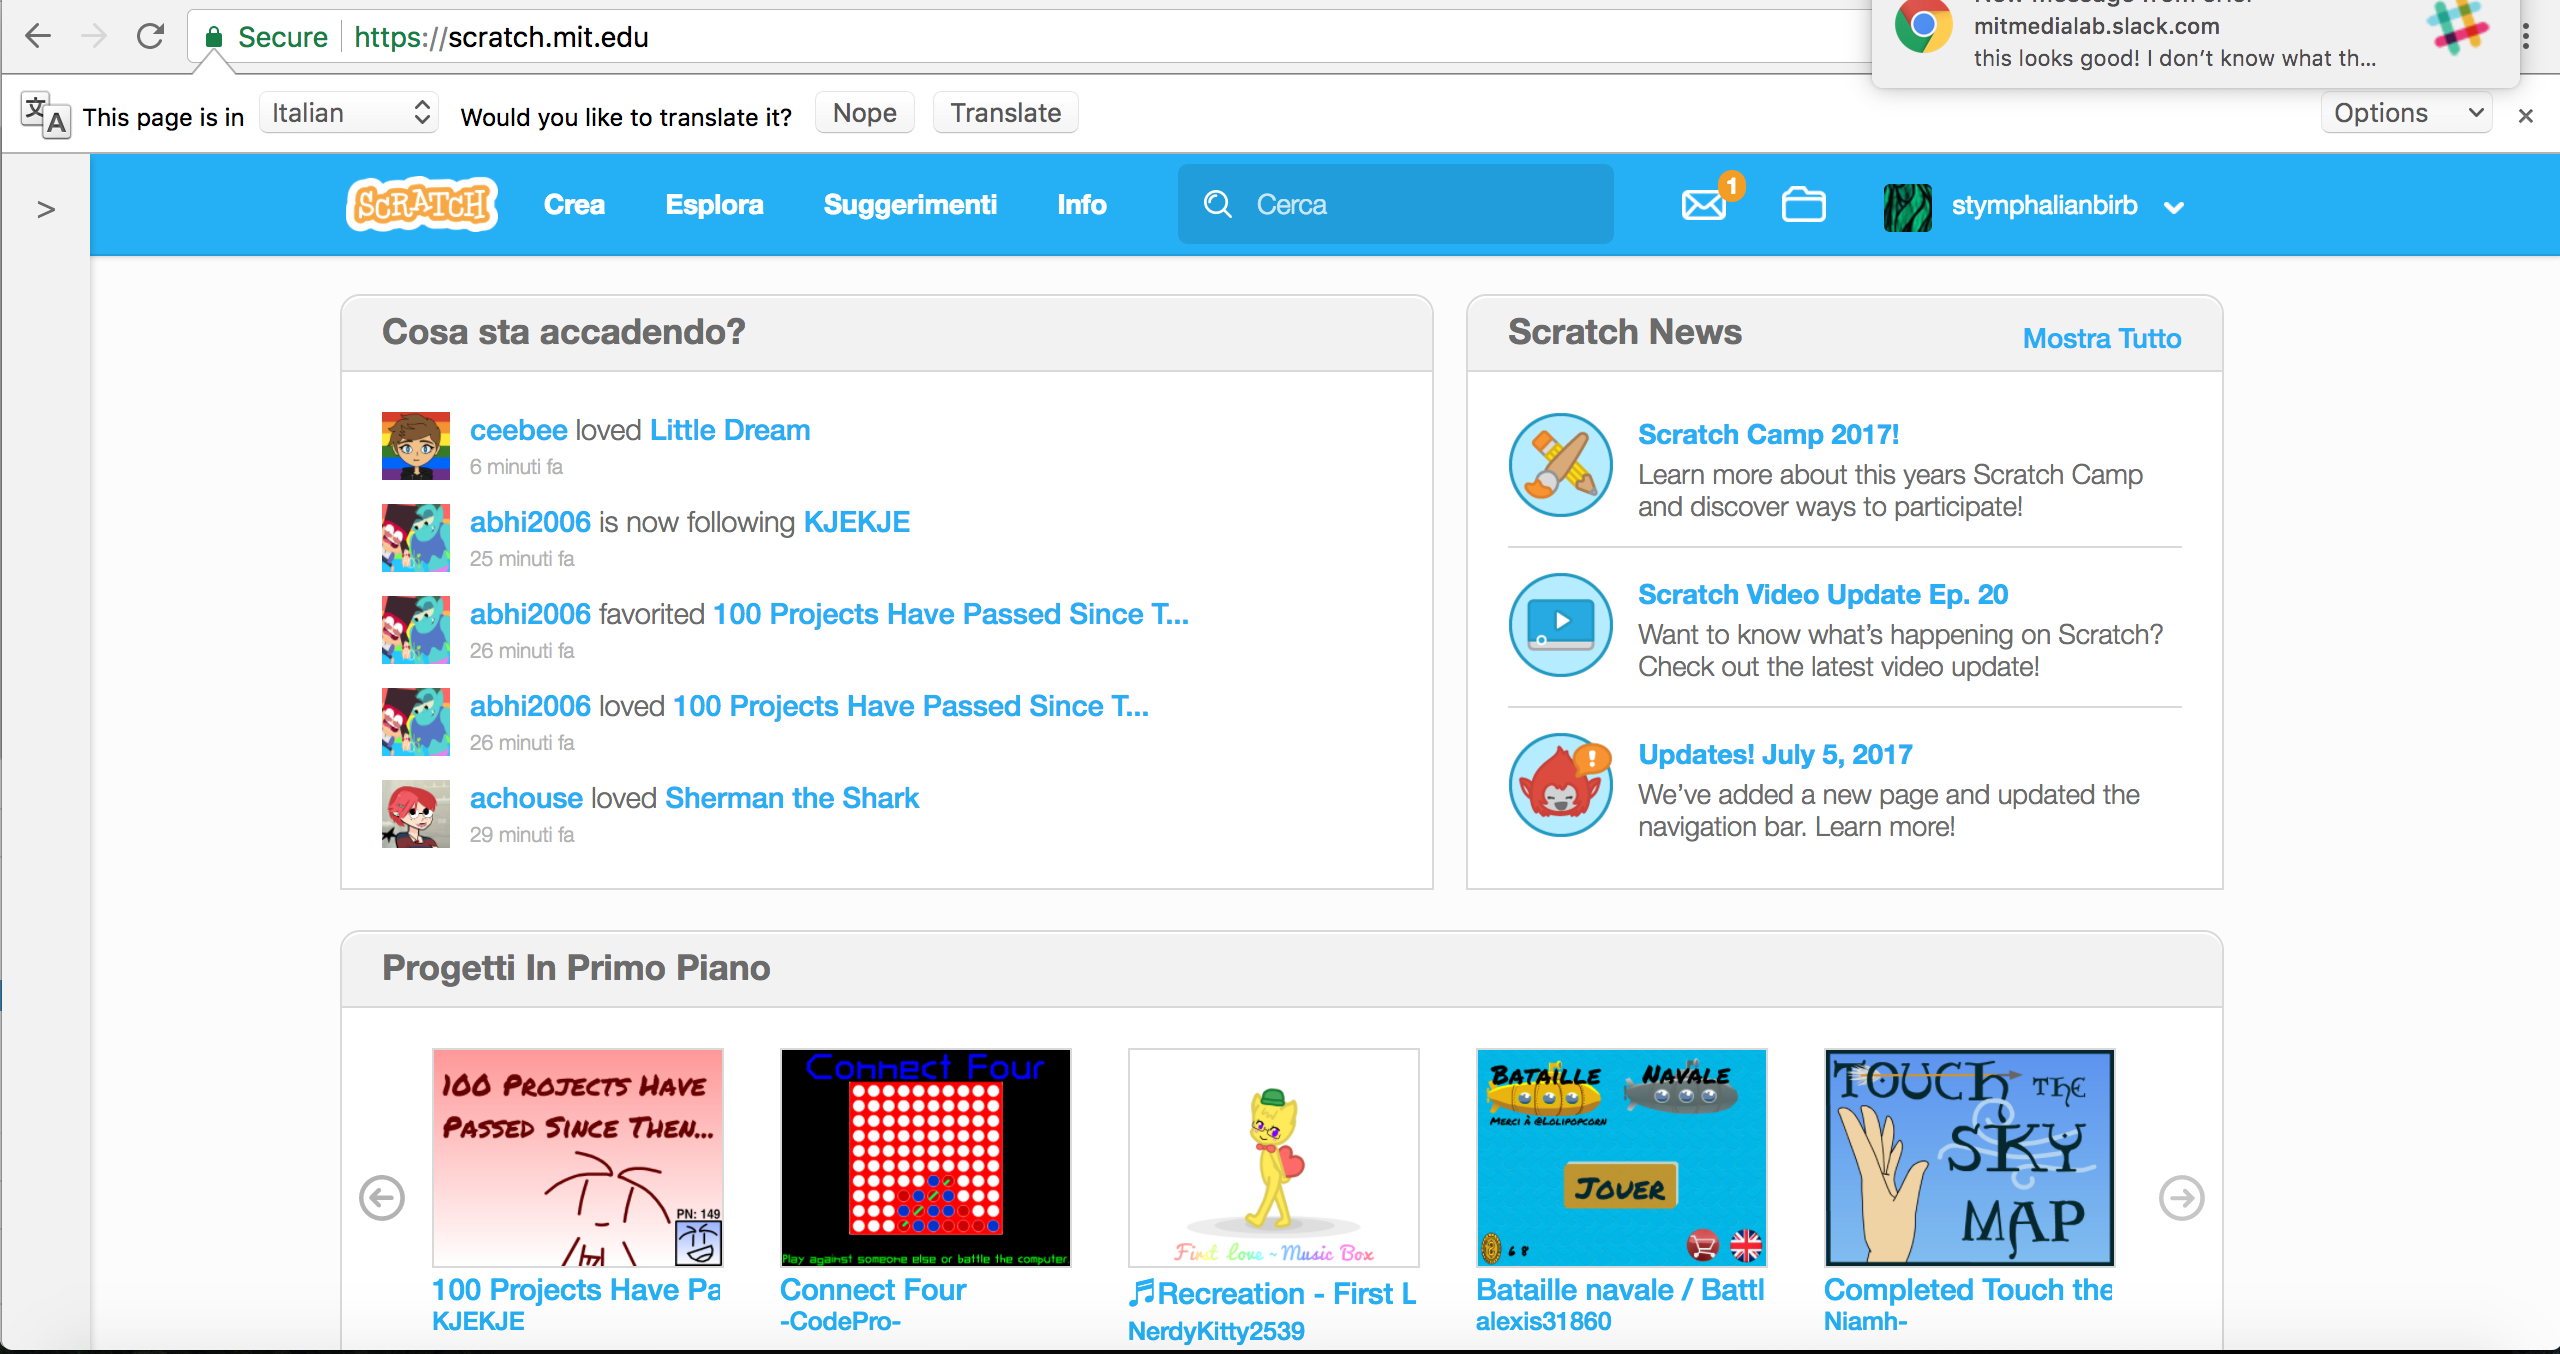Click the Mostra Tutto link
The width and height of the screenshot is (2560, 1354).
click(2102, 338)
